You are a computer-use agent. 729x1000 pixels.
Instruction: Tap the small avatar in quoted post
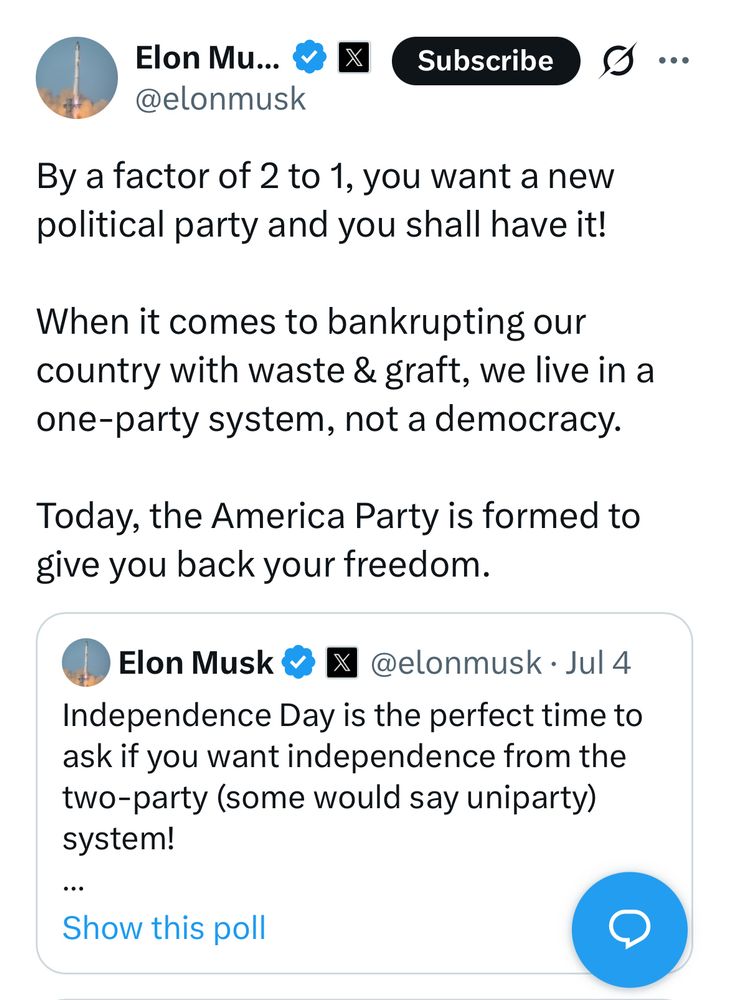86,662
